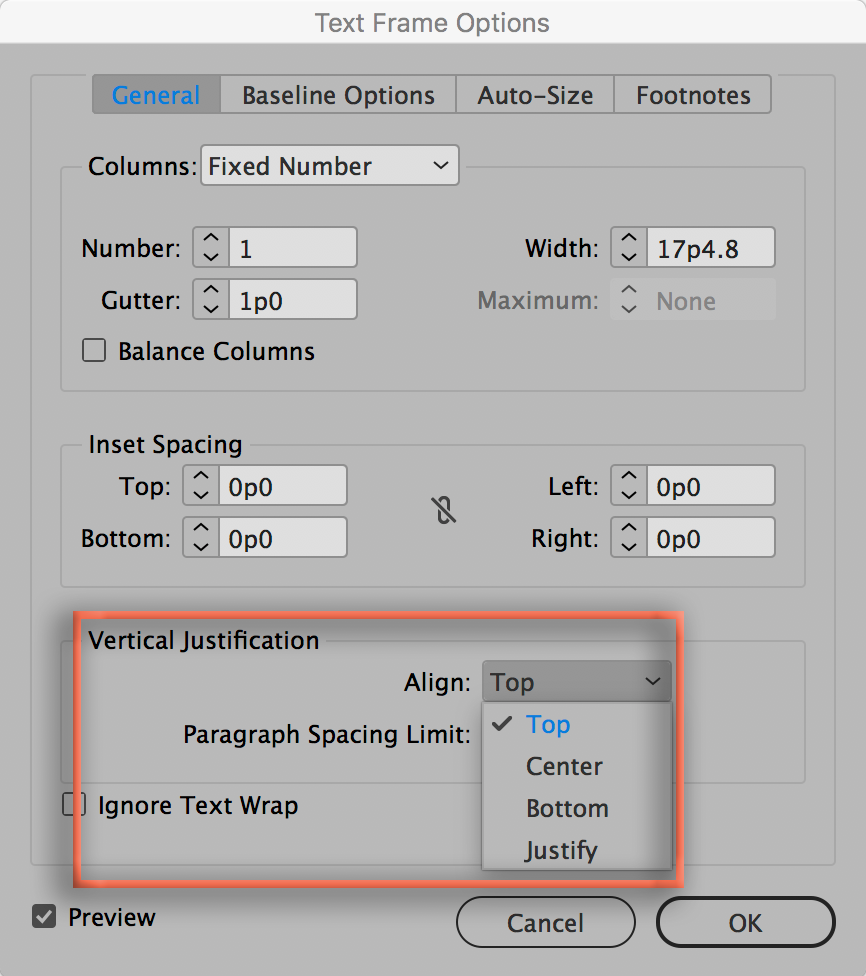
Task: Click the Bottom inset stepper arrows
Action: (201, 539)
